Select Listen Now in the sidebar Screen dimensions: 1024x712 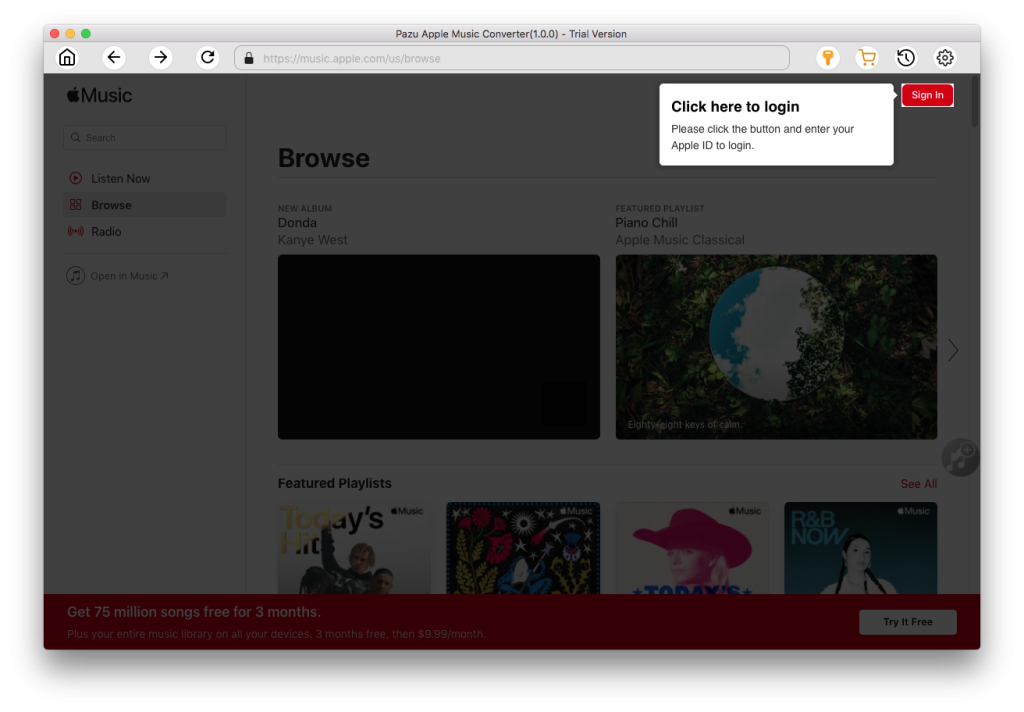120,179
